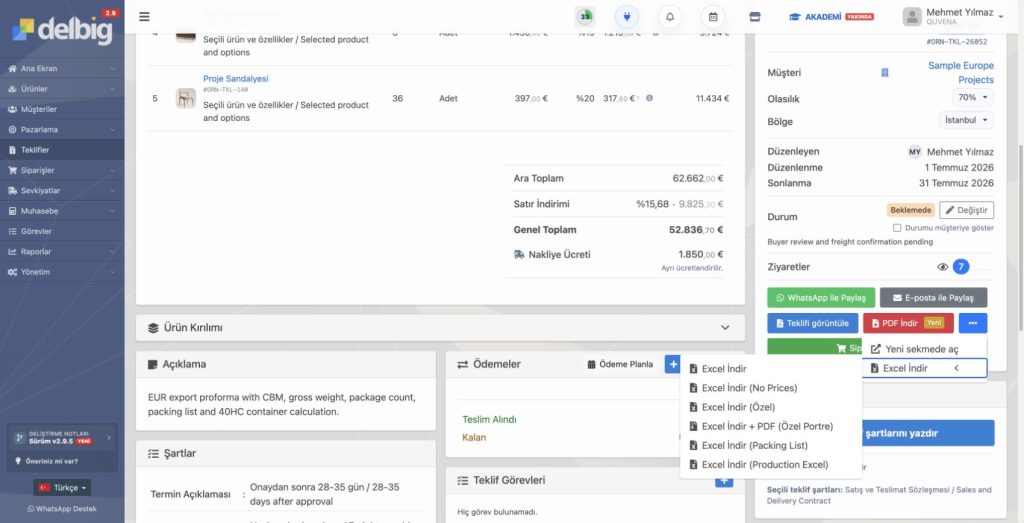The height and width of the screenshot is (523, 1024).
Task: Share via WhatsApp ile Paylaş
Action: pos(820,298)
